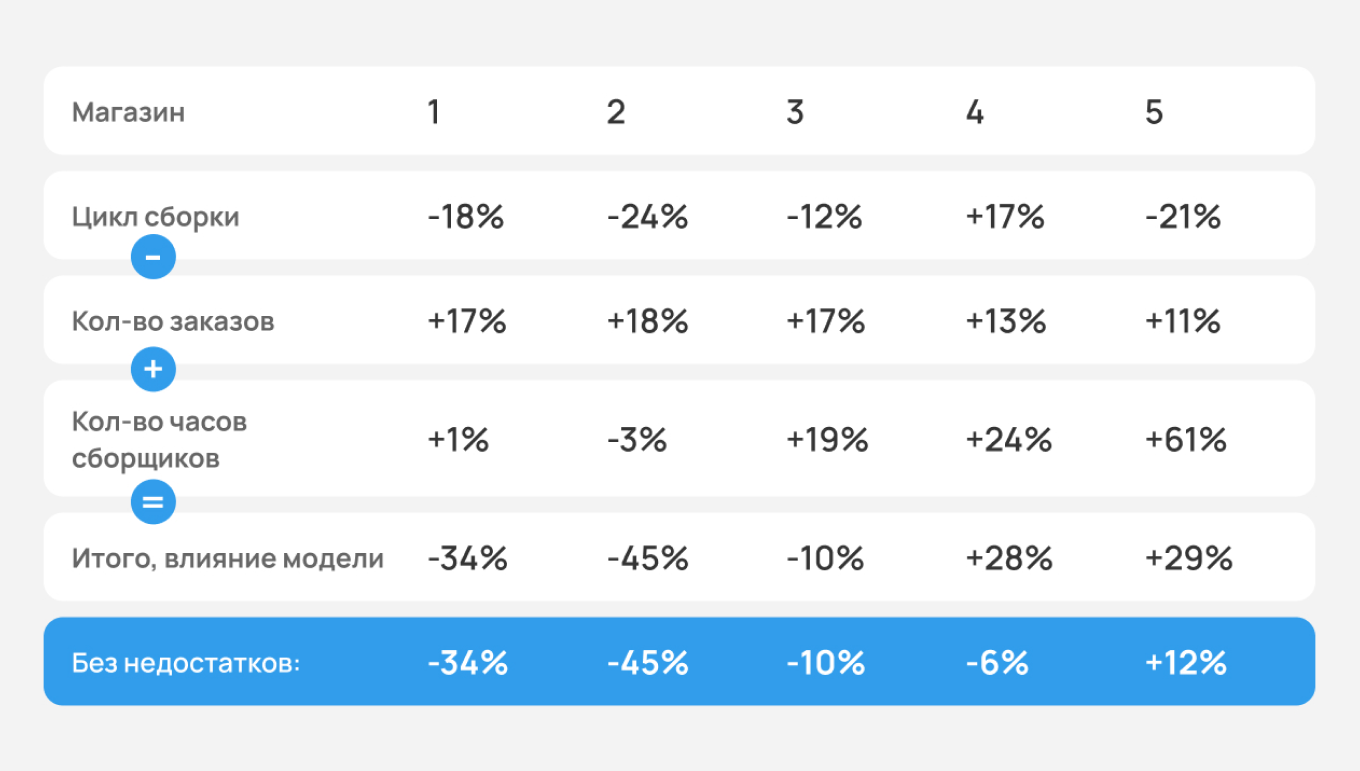This screenshot has width=1360, height=771.
Task: Click the -24% value in 'Цикл сборки' row
Action: click(647, 217)
